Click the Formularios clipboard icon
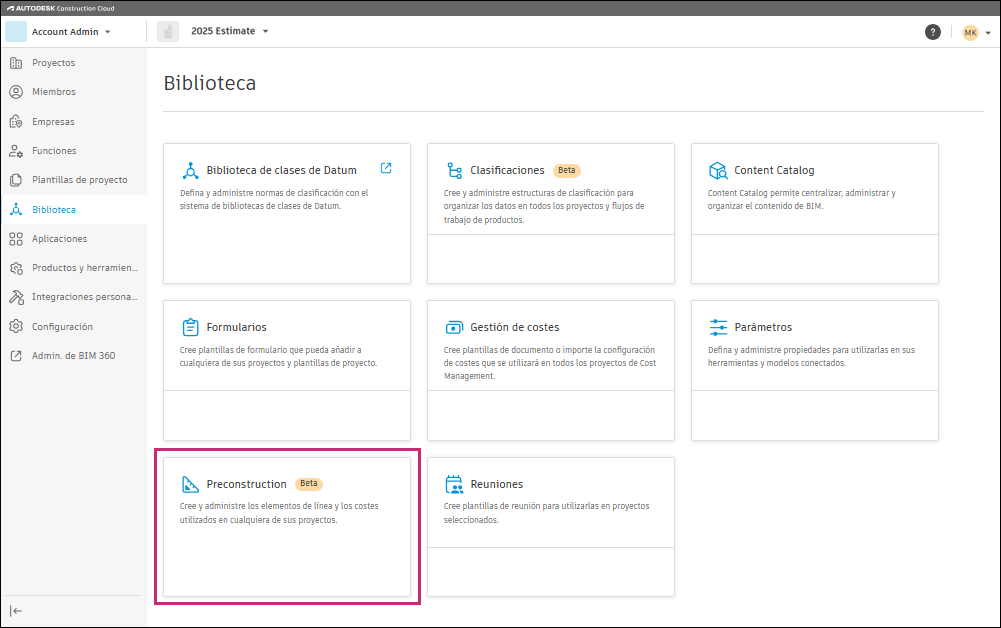 click(190, 327)
